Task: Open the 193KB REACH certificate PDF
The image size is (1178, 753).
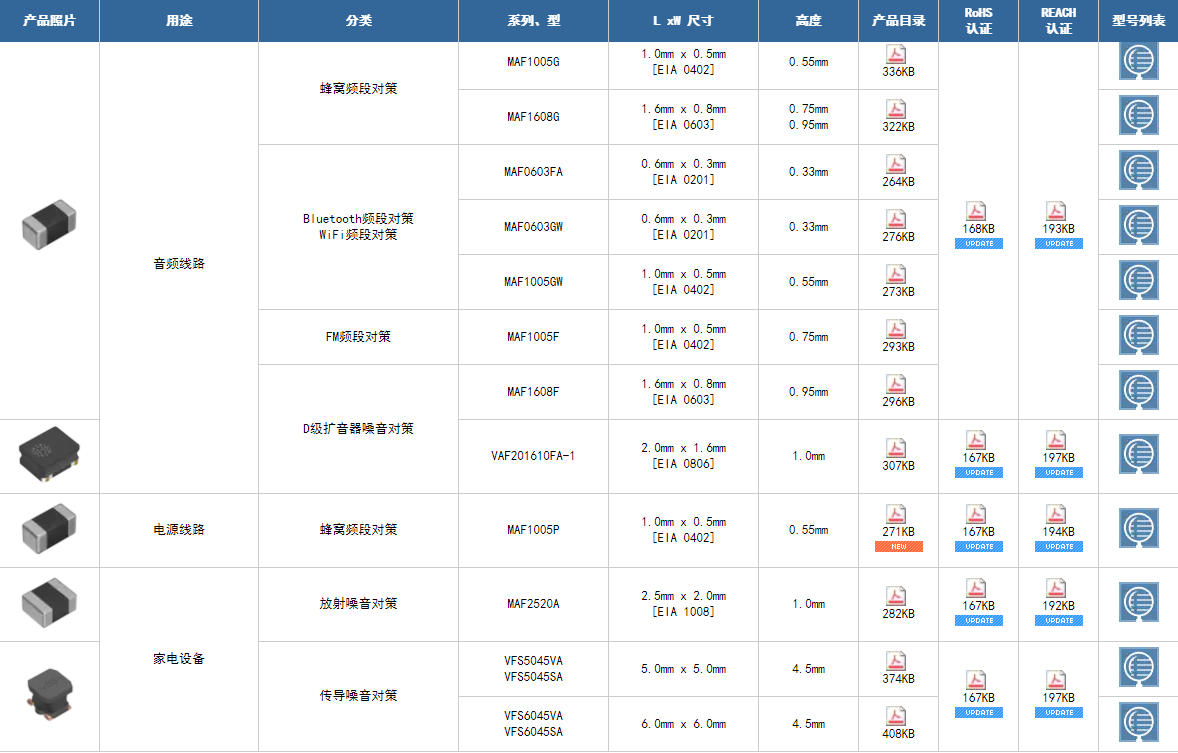Action: (x=1057, y=212)
